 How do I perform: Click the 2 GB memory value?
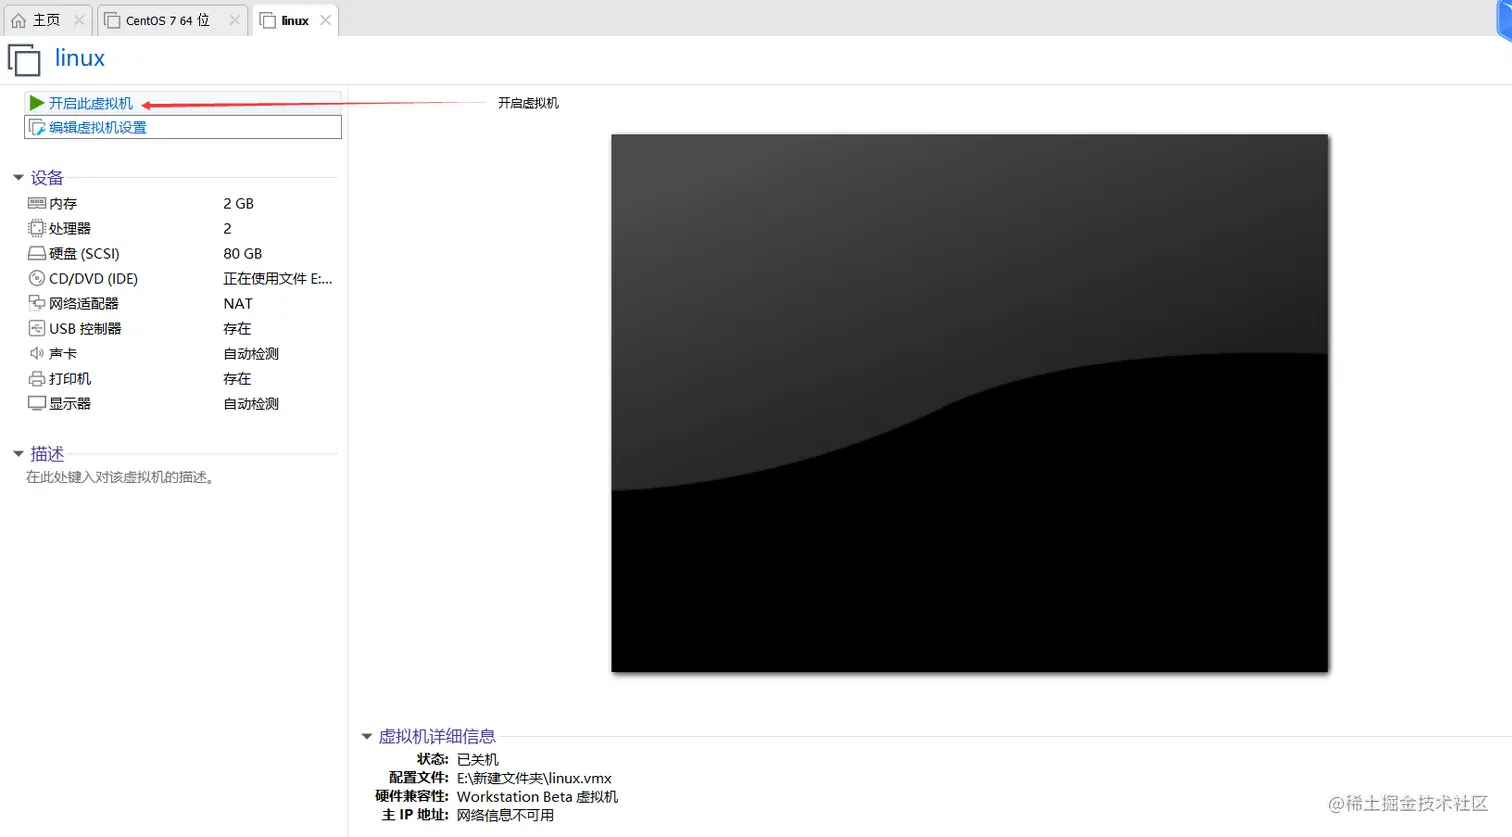tap(238, 203)
